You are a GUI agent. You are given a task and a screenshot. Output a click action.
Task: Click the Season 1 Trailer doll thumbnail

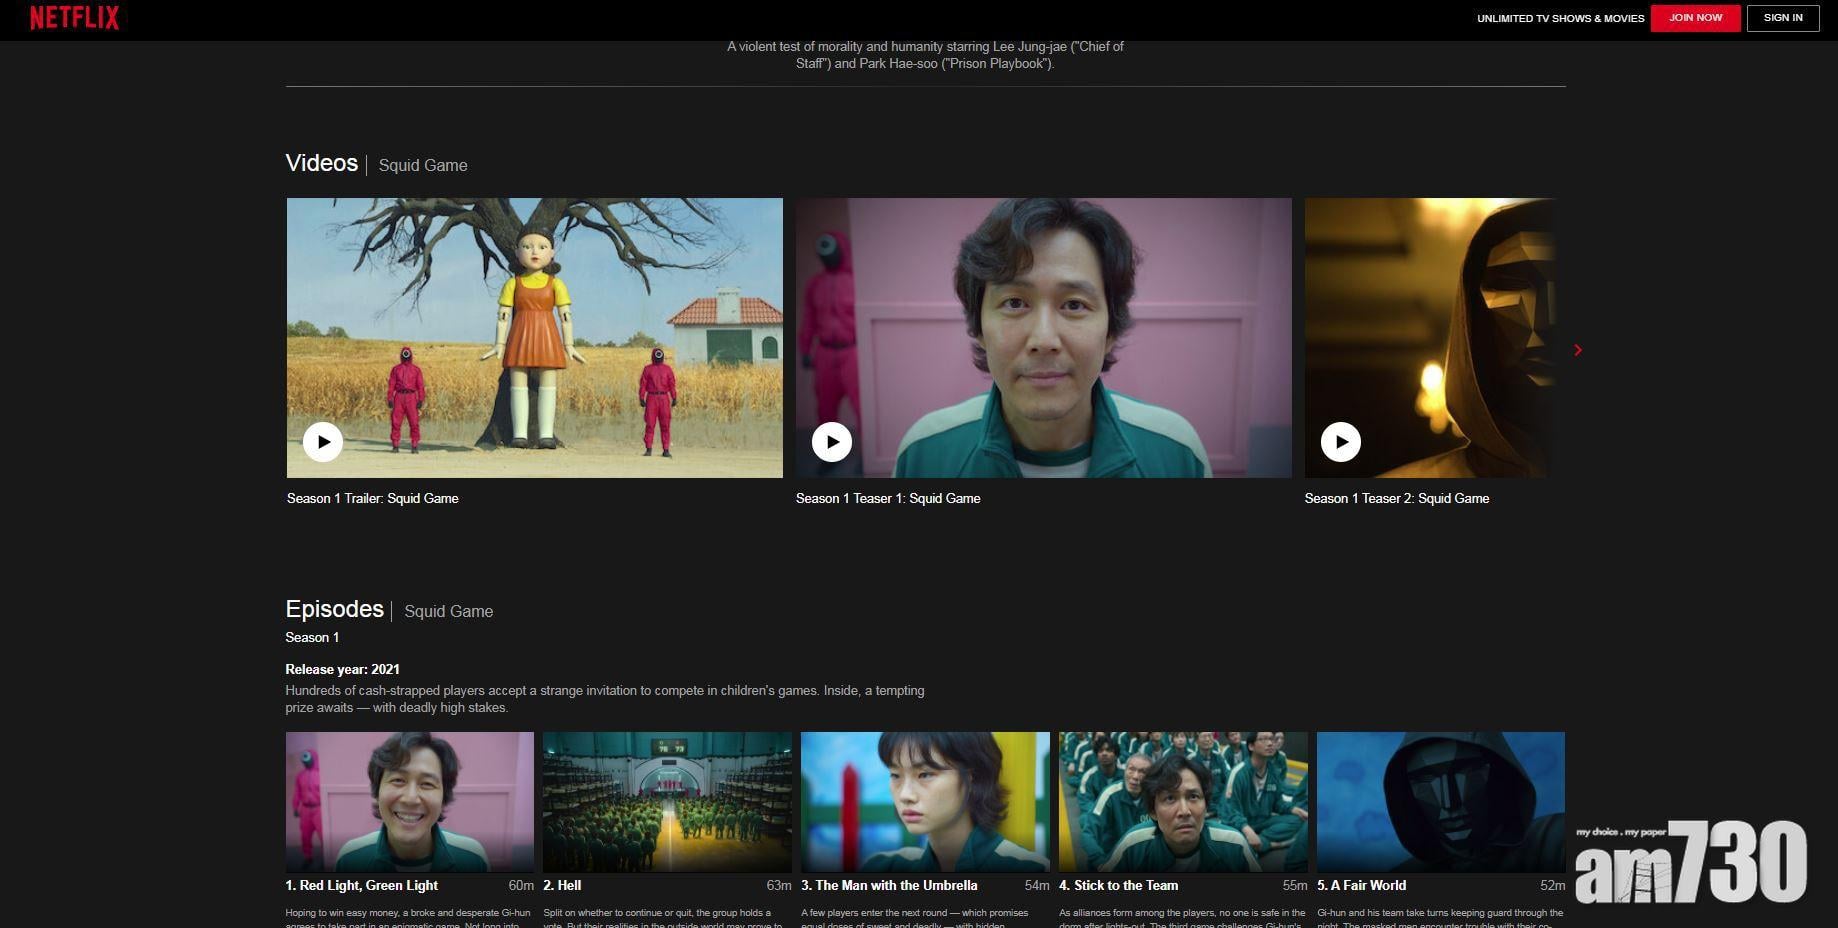click(535, 320)
